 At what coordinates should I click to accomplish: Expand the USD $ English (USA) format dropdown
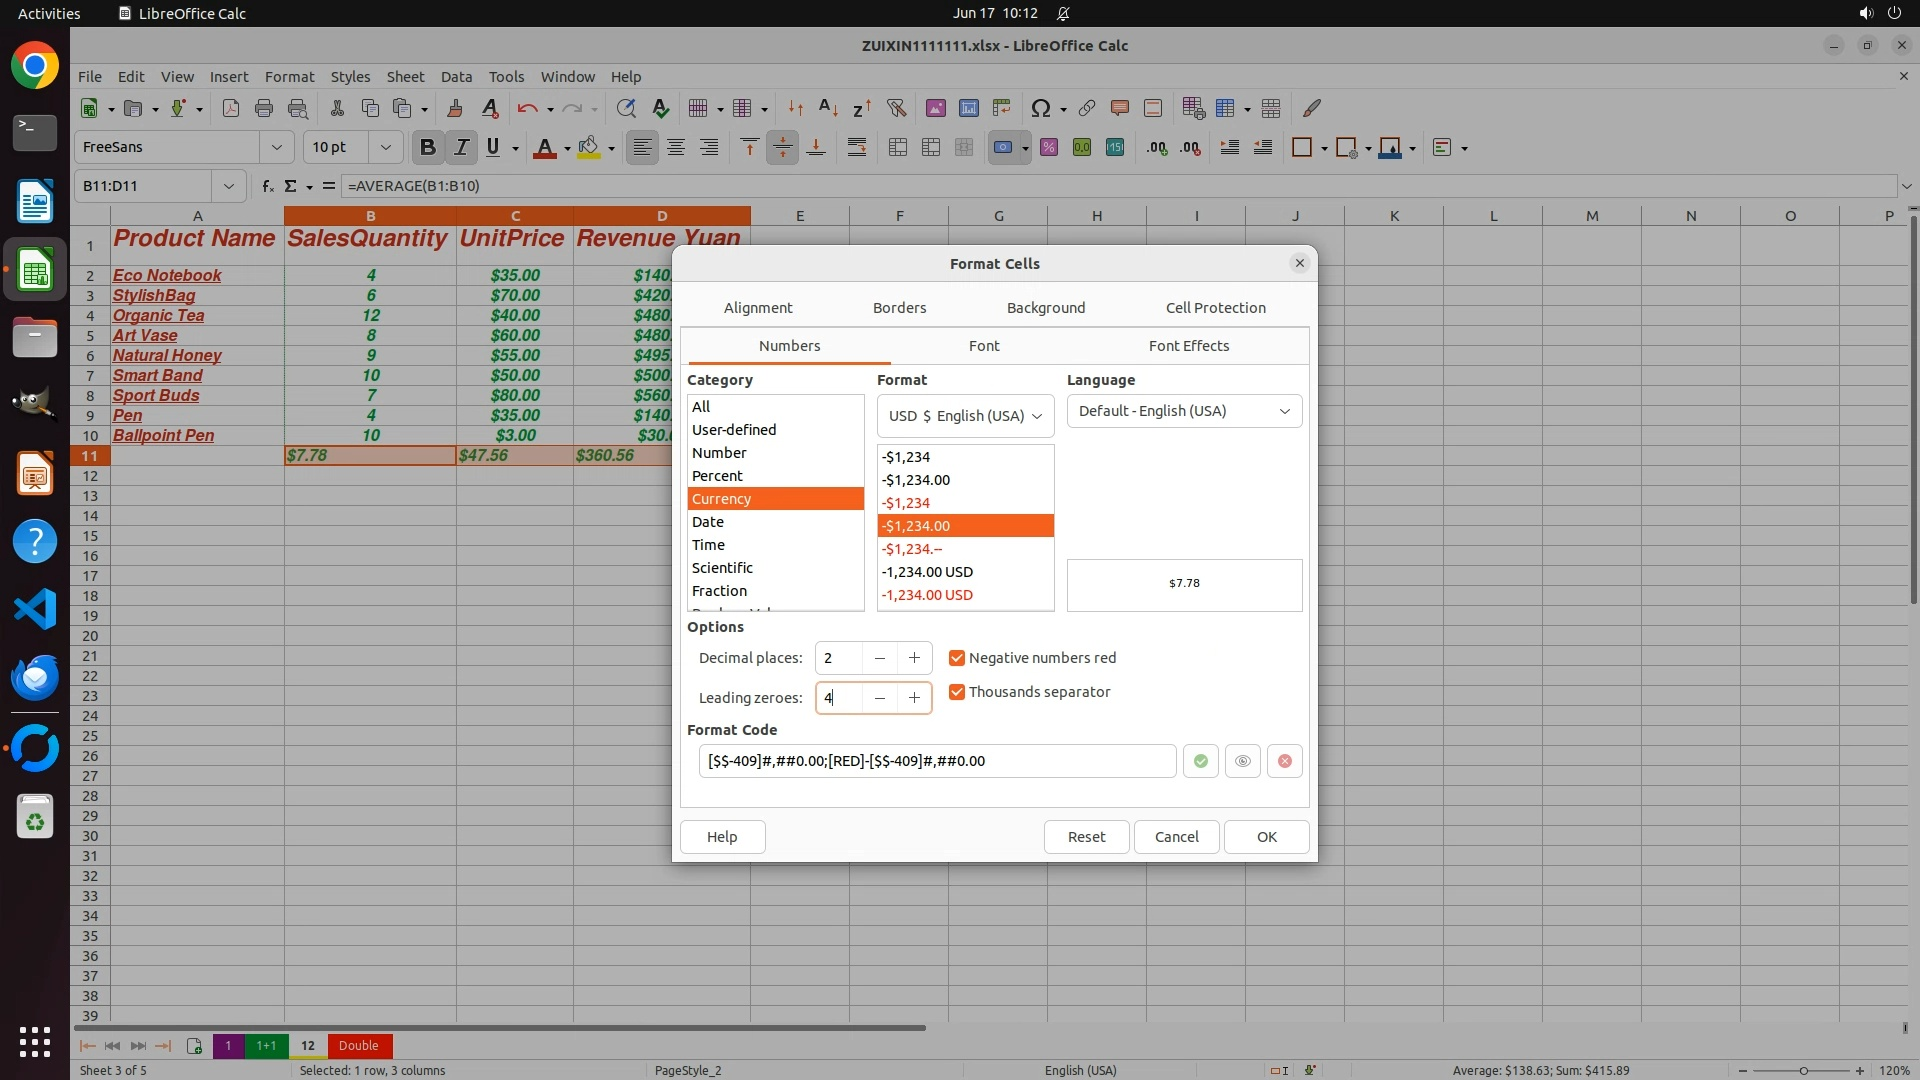click(x=965, y=416)
